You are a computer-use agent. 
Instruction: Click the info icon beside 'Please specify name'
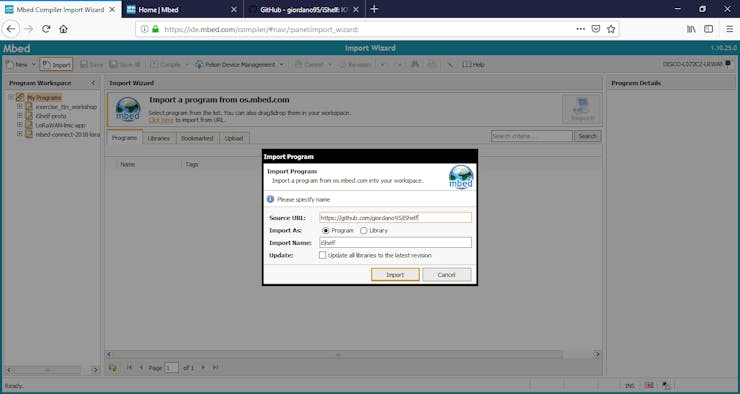[x=270, y=199]
